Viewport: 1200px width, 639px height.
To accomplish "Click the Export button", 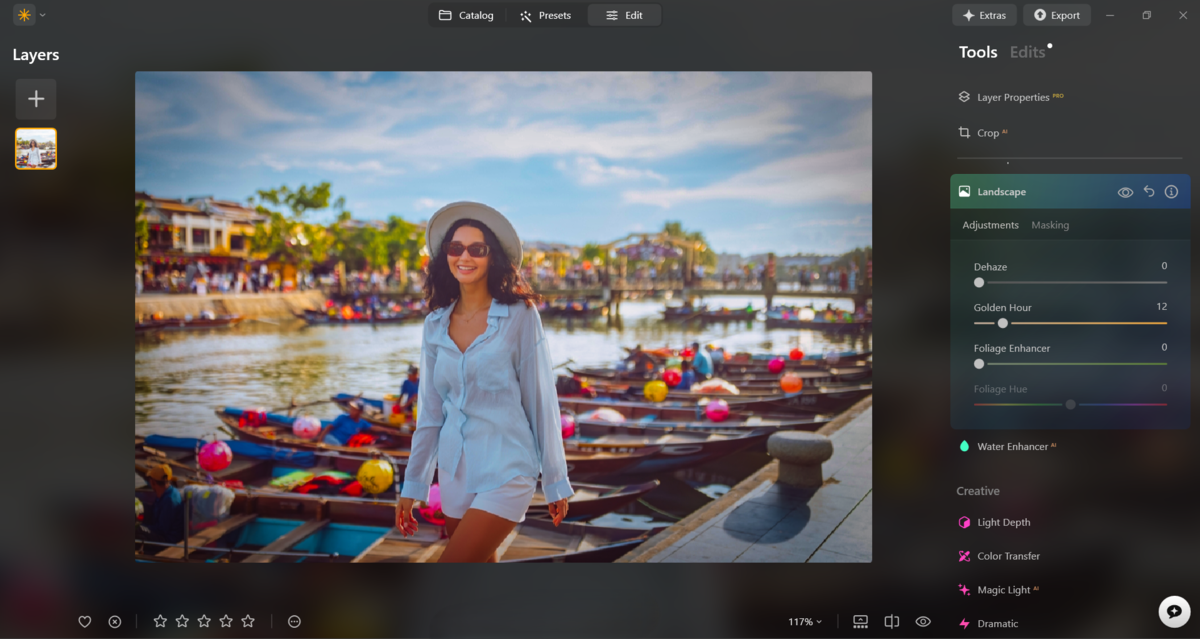I will pos(1057,15).
